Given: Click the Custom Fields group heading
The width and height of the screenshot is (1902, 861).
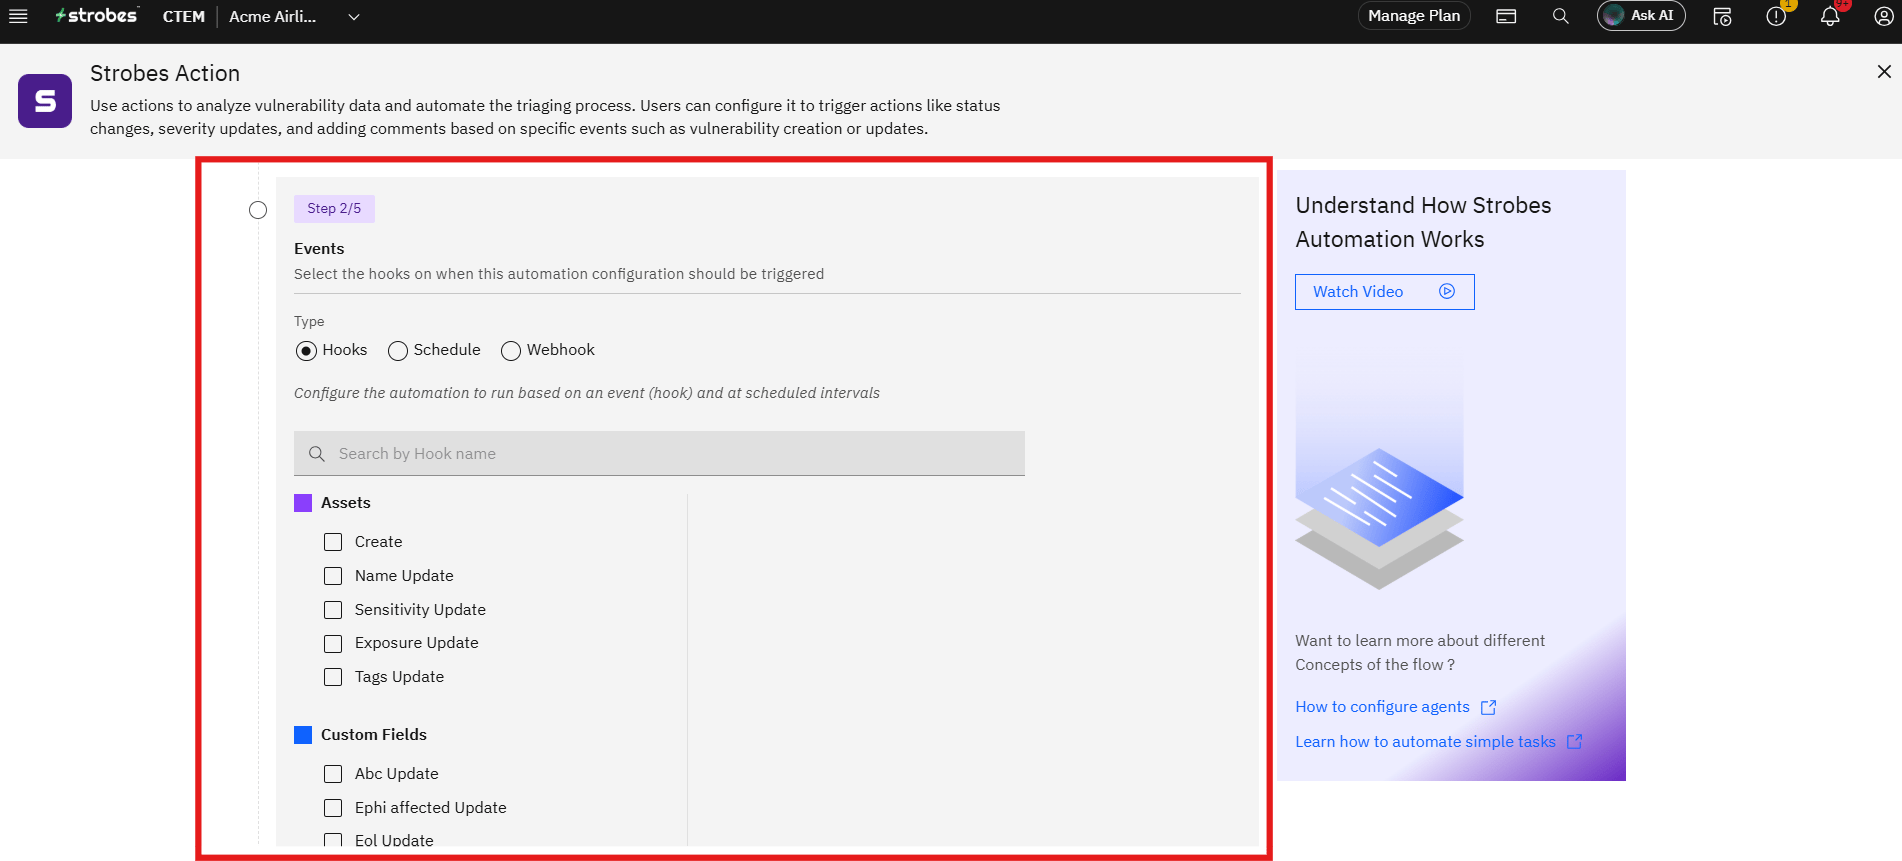Looking at the screenshot, I should point(374,735).
